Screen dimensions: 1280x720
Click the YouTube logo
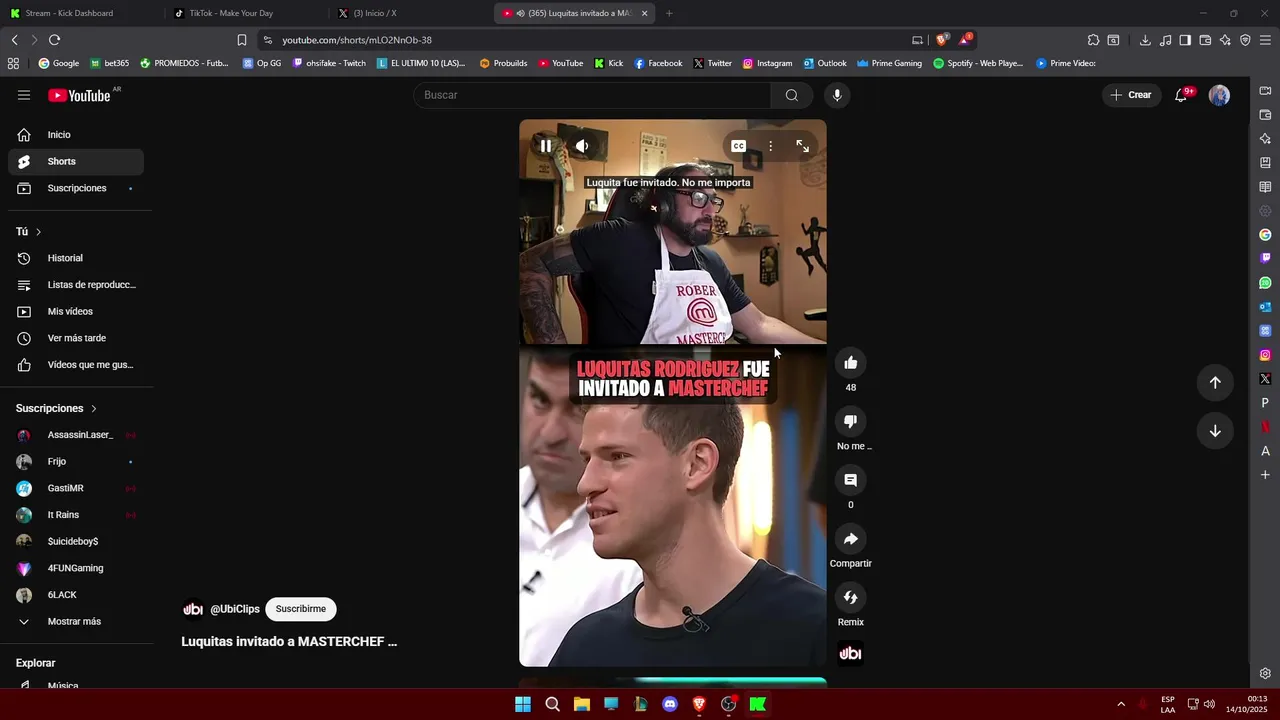coord(80,95)
